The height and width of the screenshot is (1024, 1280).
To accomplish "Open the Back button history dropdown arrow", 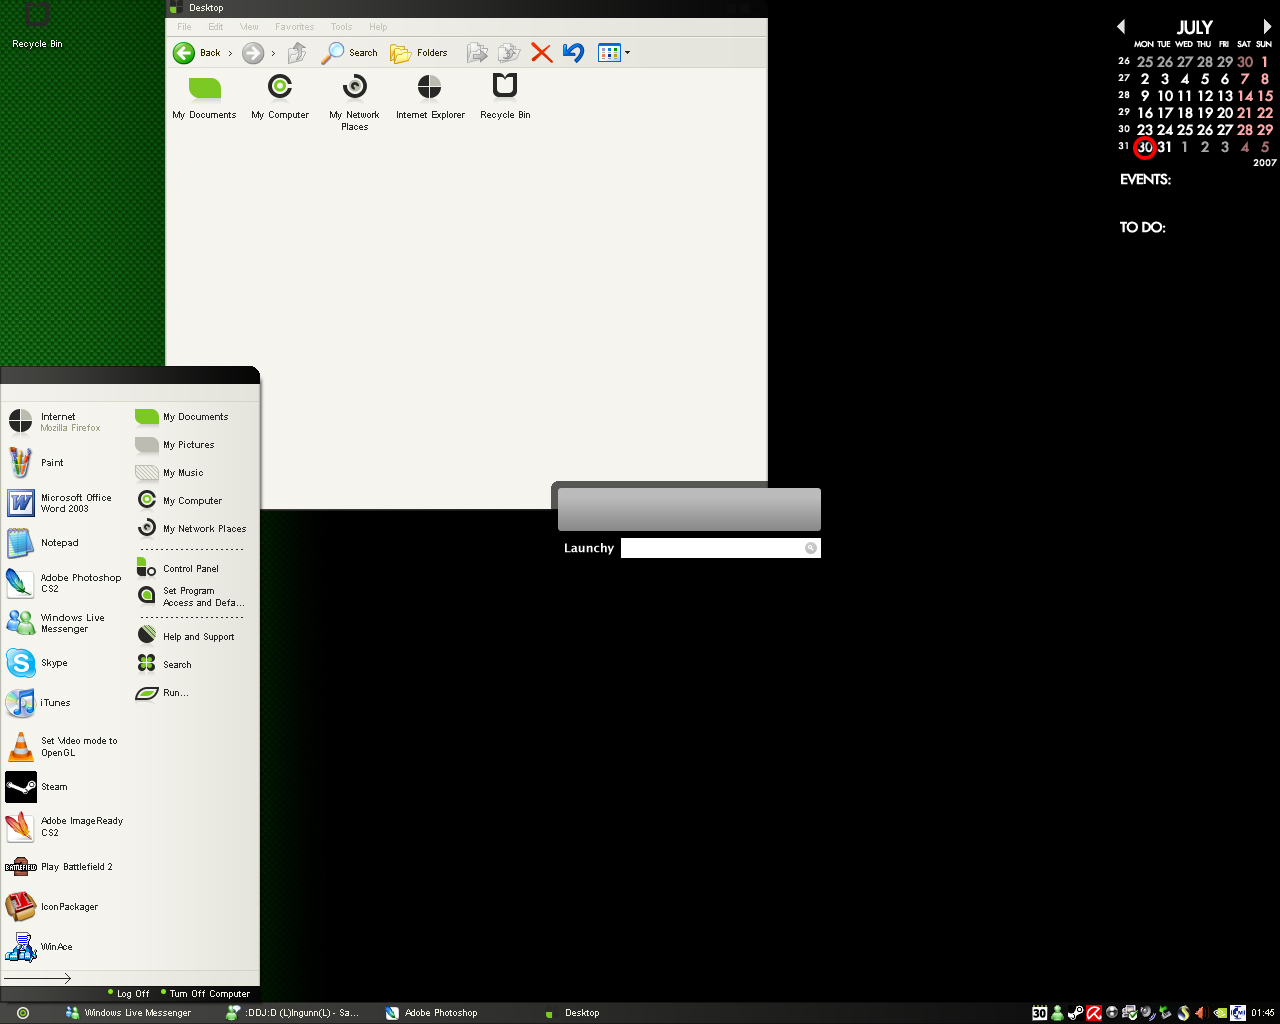I will pos(230,53).
